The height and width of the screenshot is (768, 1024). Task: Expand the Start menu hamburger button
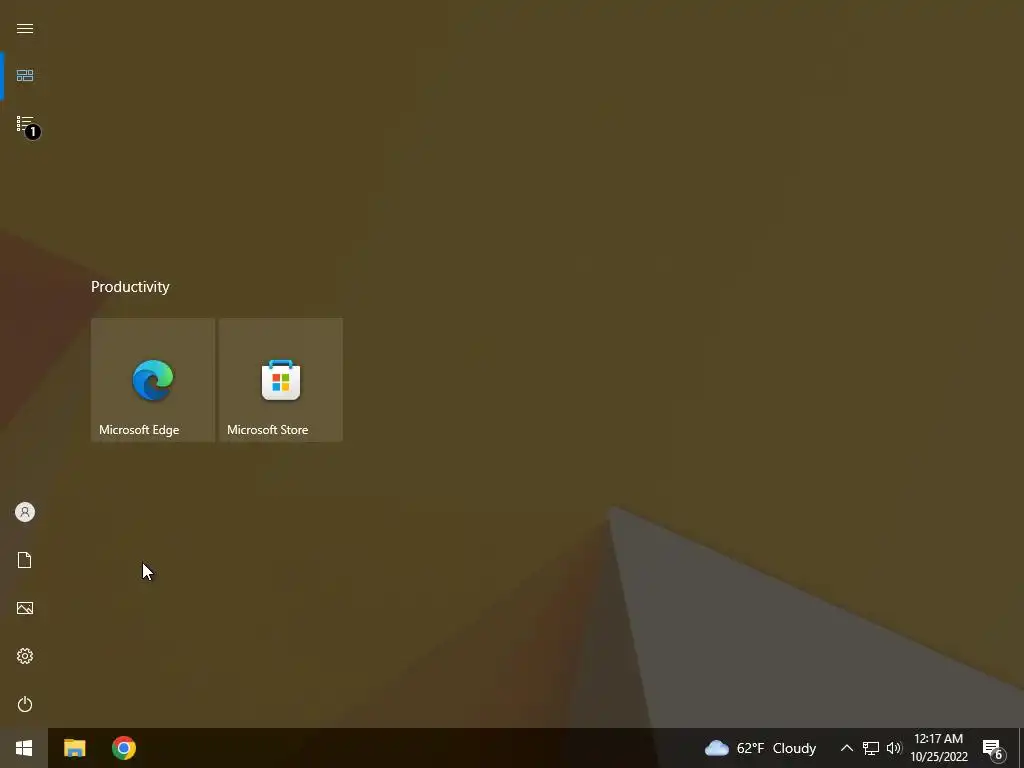coord(25,28)
